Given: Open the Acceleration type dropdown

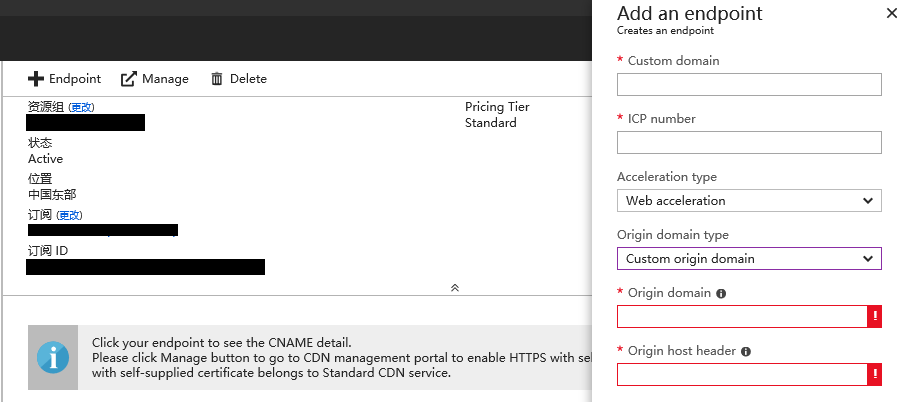Looking at the screenshot, I should point(749,201).
